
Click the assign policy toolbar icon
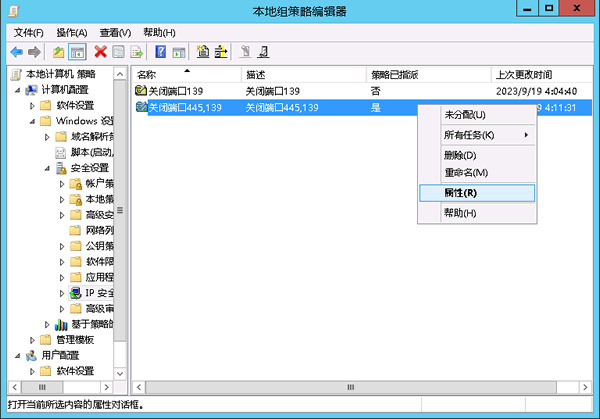[x=245, y=52]
